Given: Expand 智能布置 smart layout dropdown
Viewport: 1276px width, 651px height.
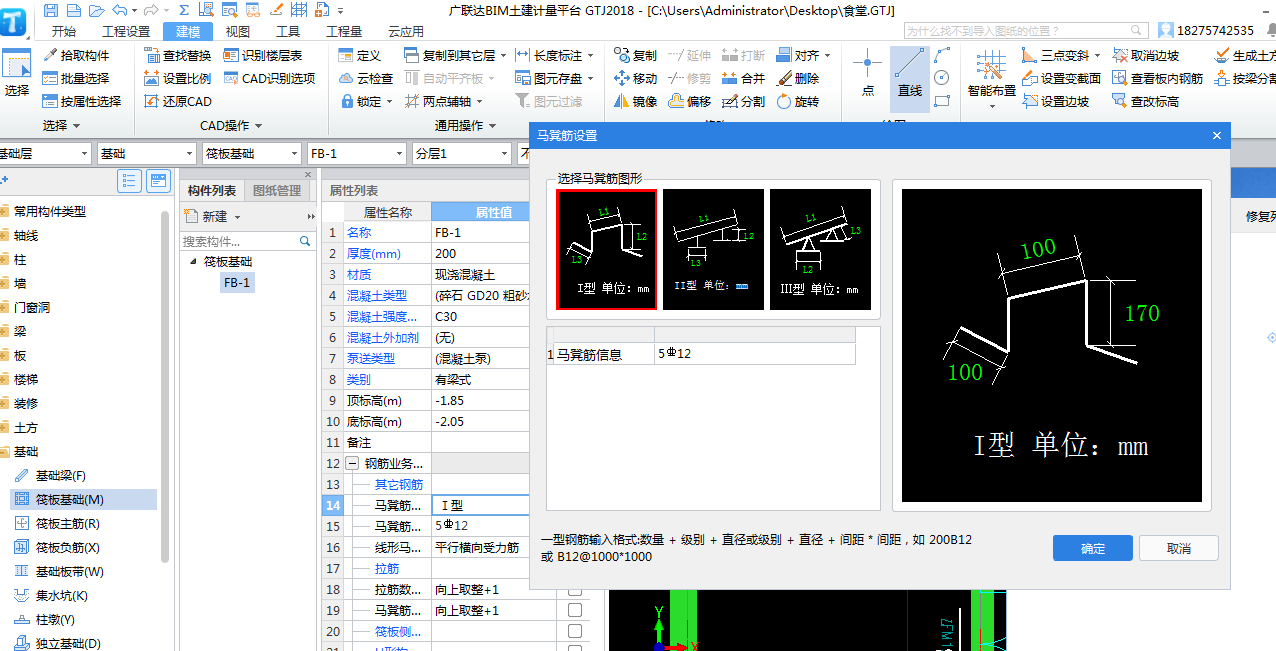Looking at the screenshot, I should [x=992, y=105].
